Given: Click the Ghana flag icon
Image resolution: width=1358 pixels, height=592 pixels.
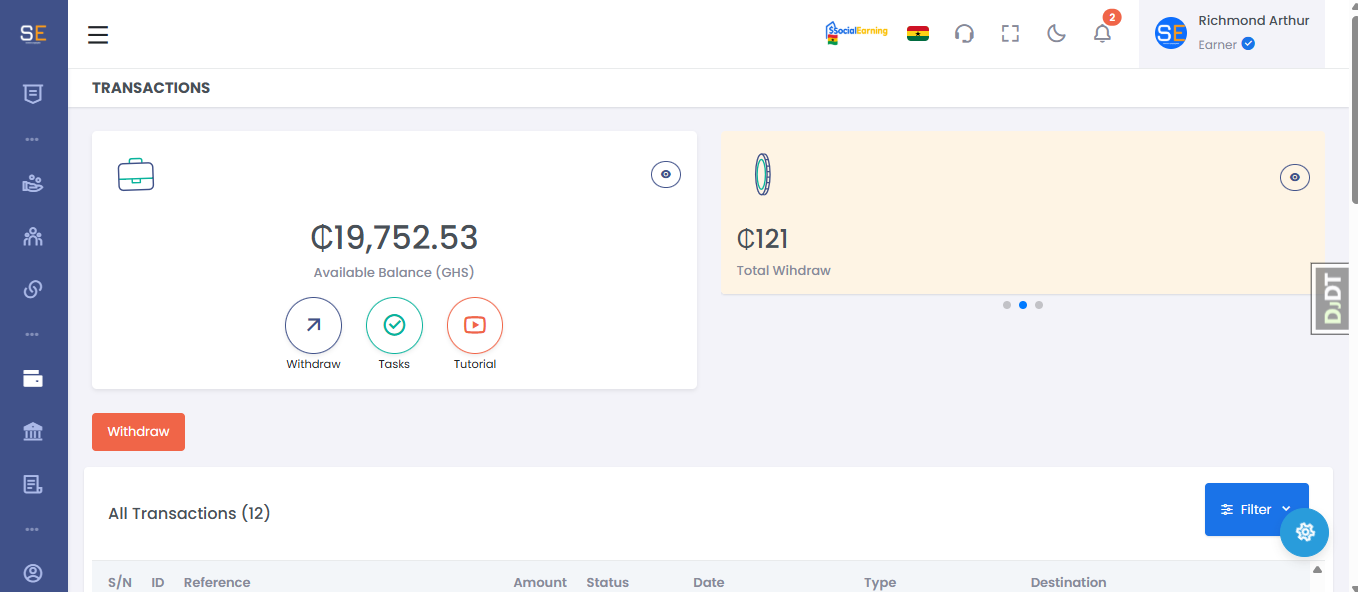Looking at the screenshot, I should tap(918, 33).
